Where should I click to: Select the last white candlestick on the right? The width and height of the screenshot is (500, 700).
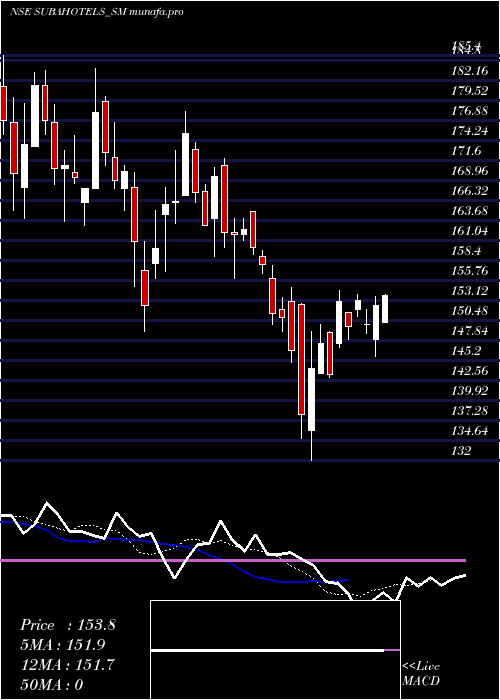(385, 309)
